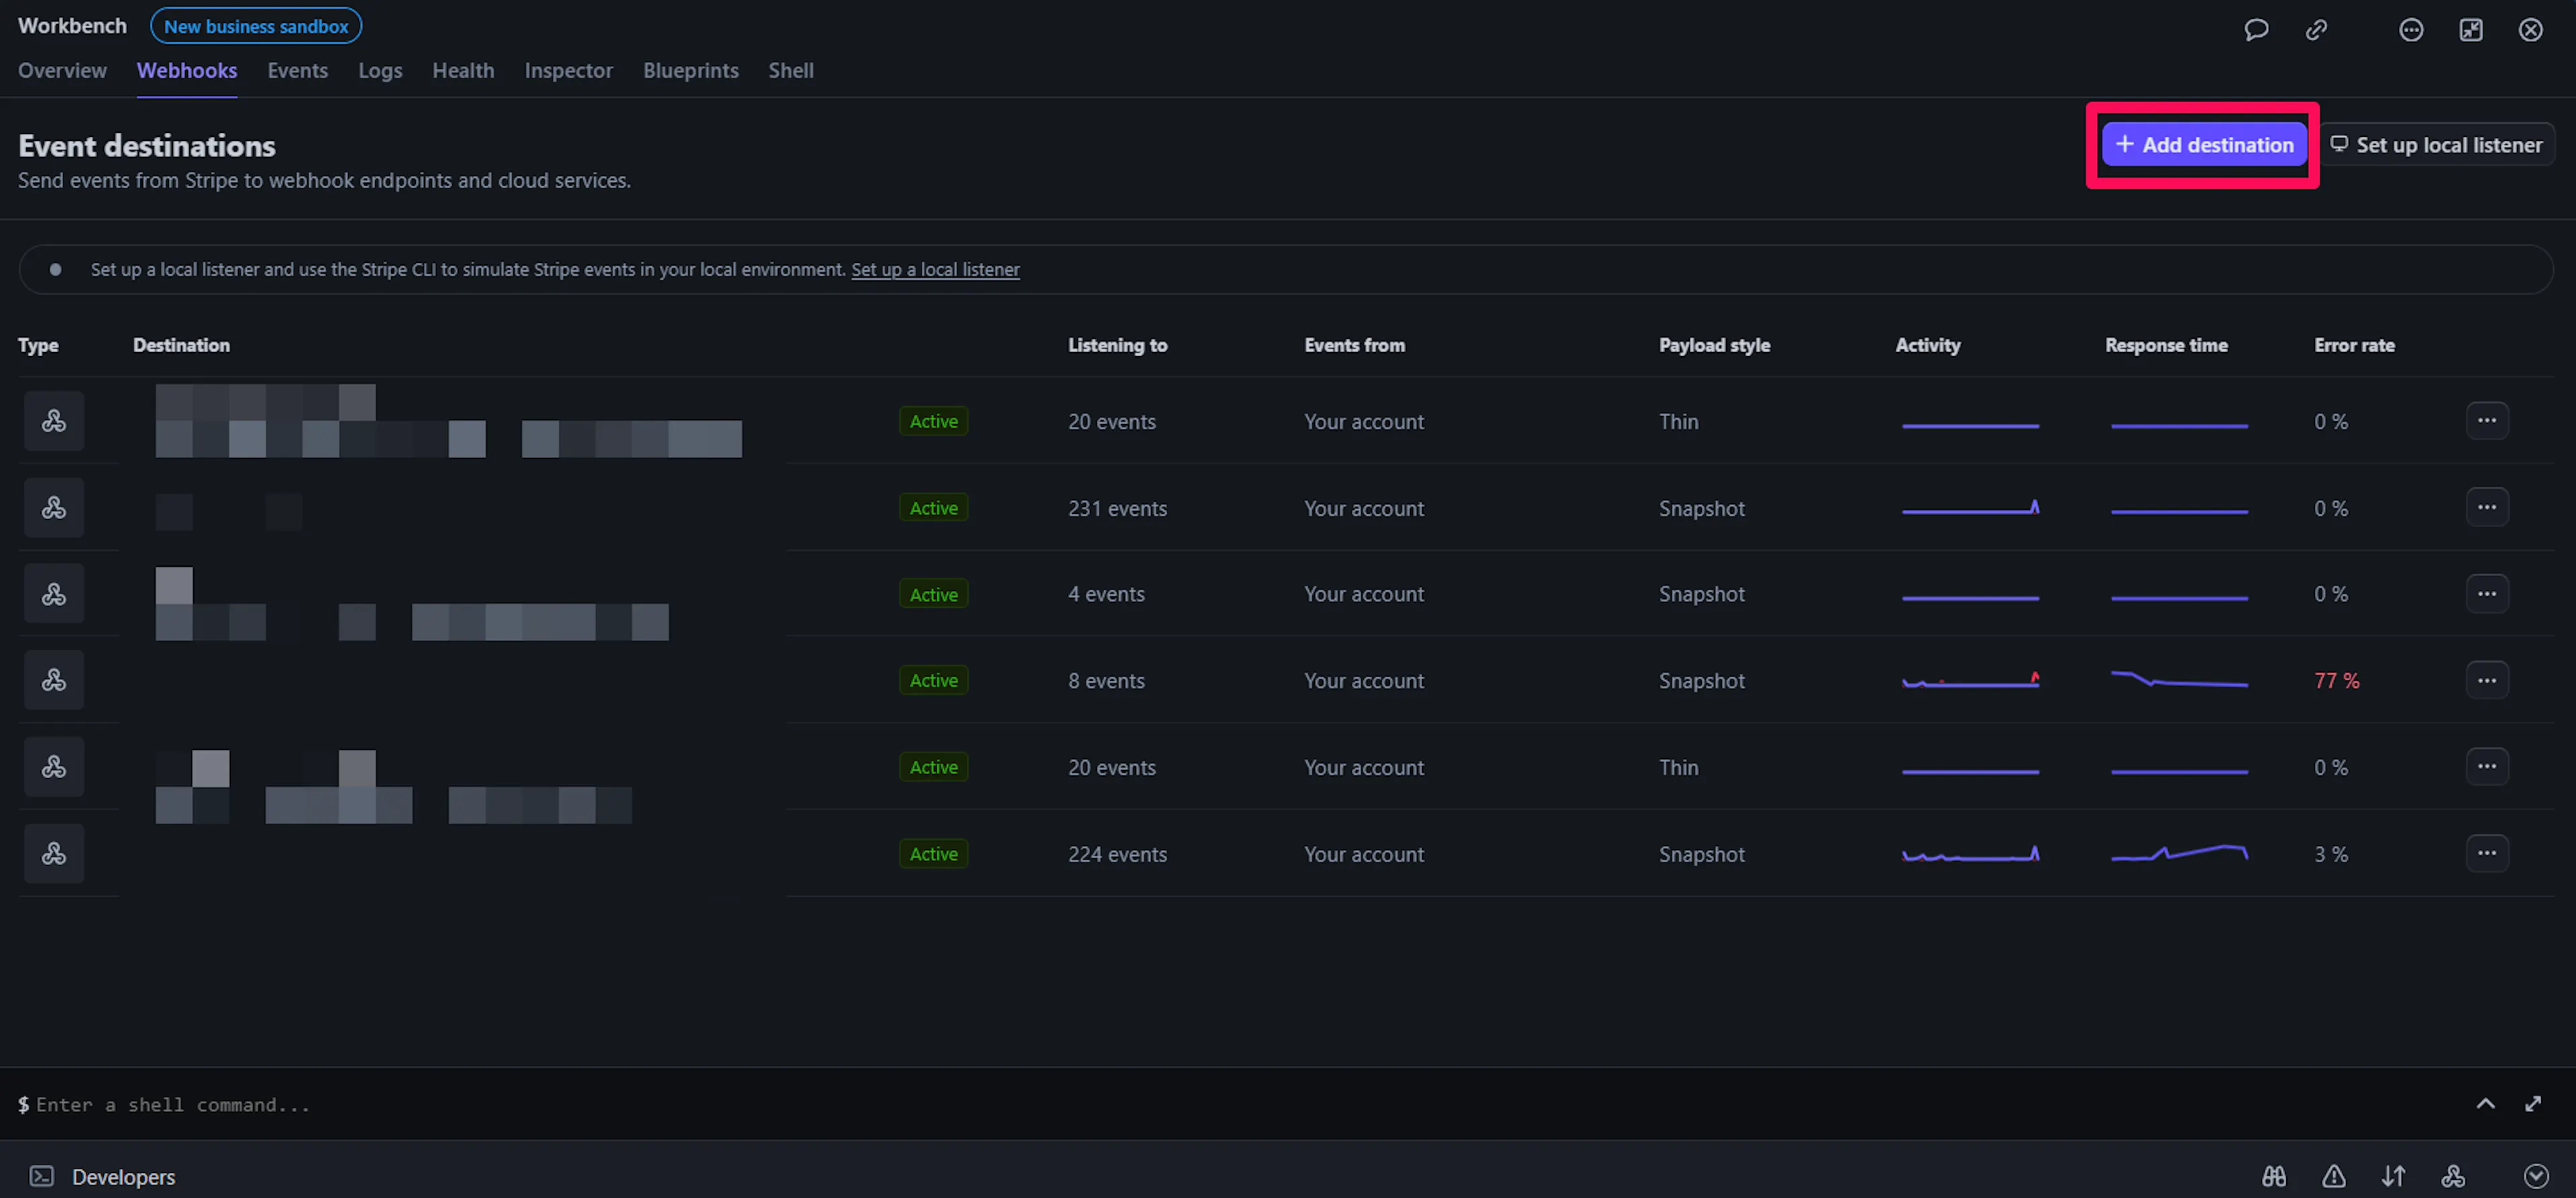Follow the 'Set up a local listener' link
Viewport: 2576px width, 1198px height.
[x=935, y=270]
